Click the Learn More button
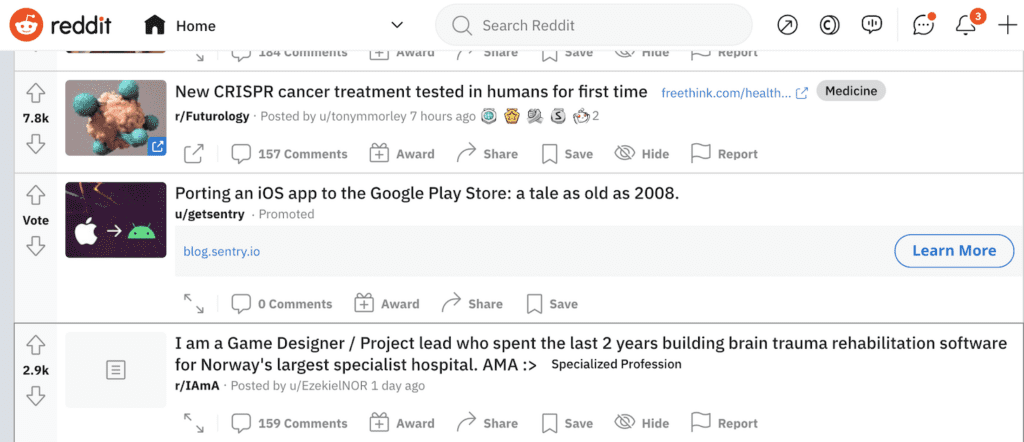 [x=954, y=251]
